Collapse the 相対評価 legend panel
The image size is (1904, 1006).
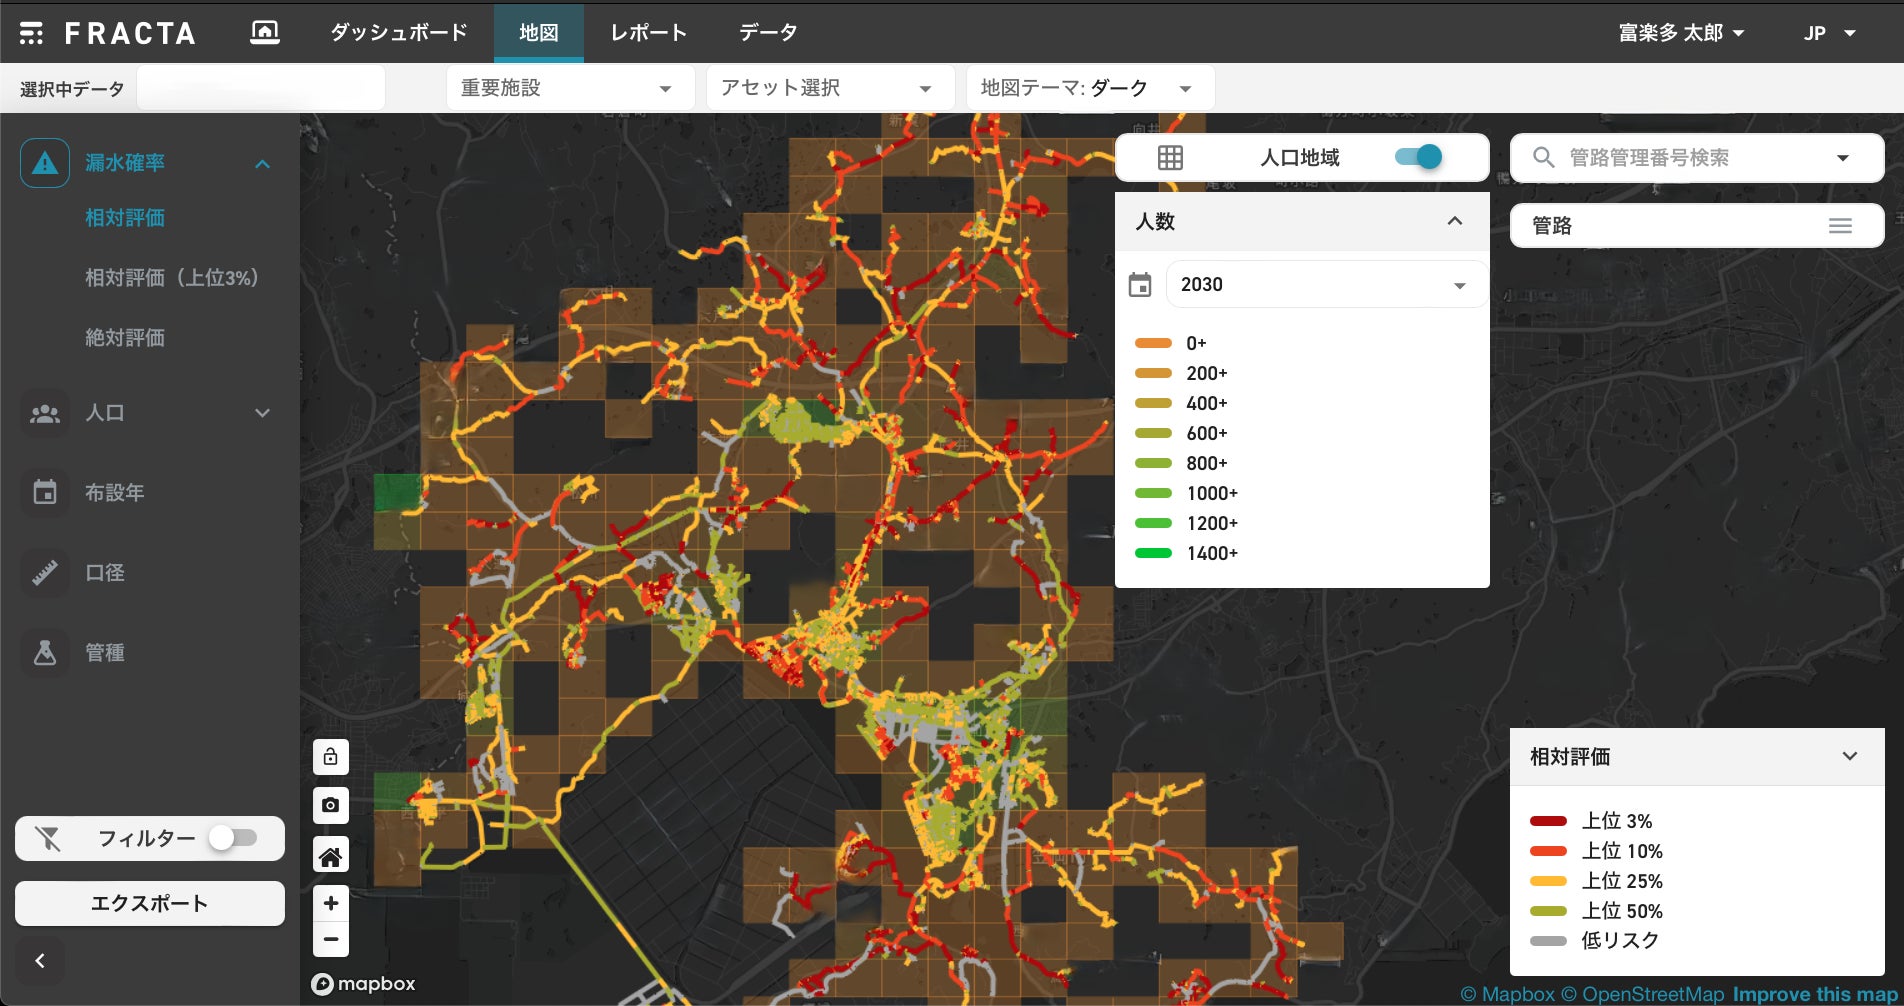pyautogui.click(x=1849, y=756)
